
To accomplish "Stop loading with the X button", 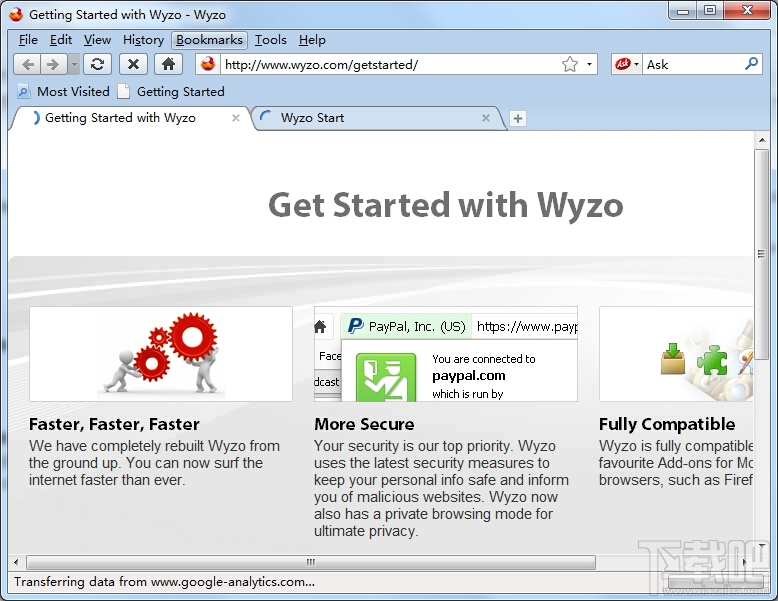I will (133, 65).
